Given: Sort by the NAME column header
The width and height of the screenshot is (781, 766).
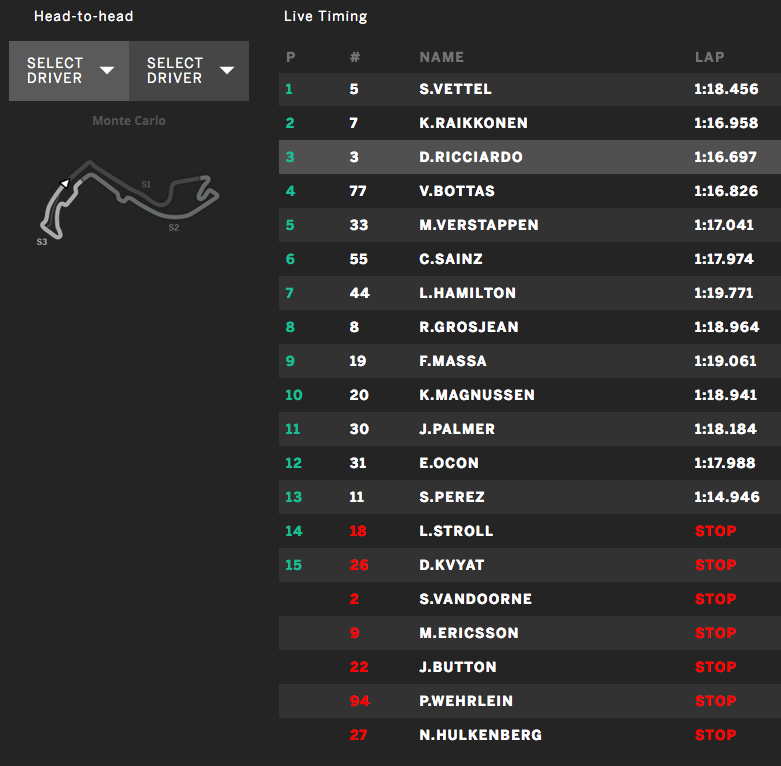Looking at the screenshot, I should pos(441,58).
